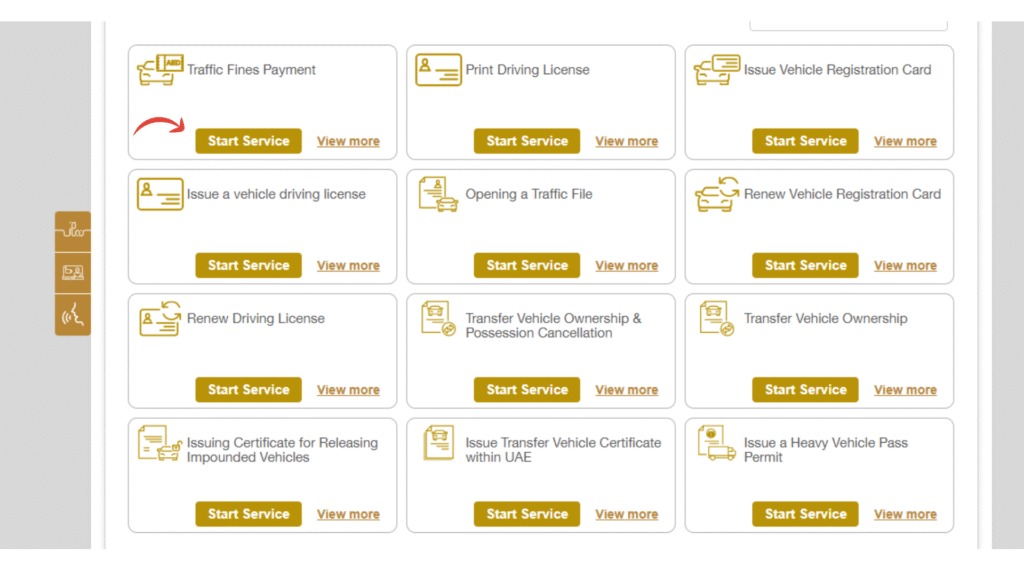The width and height of the screenshot is (1024, 576).
Task: View more about Transfer Vehicle Ownership
Action: [x=905, y=389]
